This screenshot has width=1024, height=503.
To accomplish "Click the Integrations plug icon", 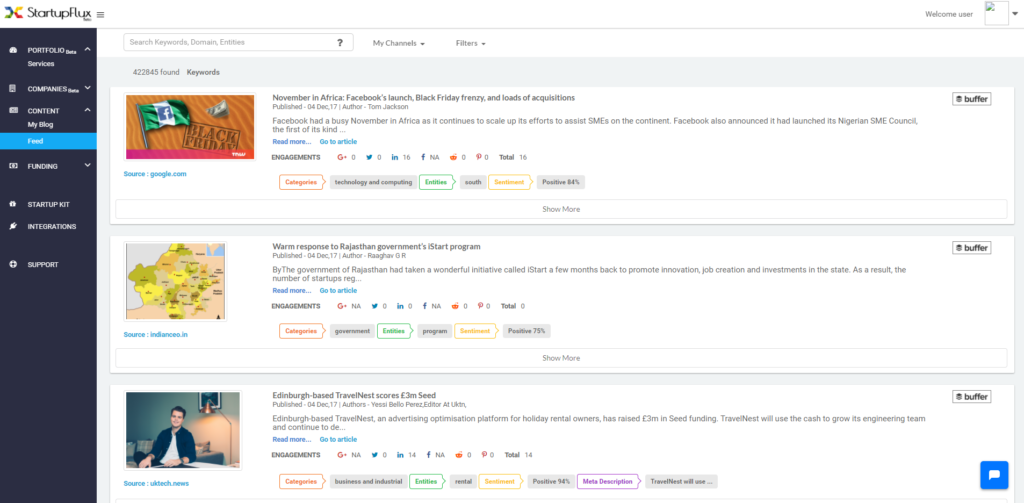I will 13,227.
